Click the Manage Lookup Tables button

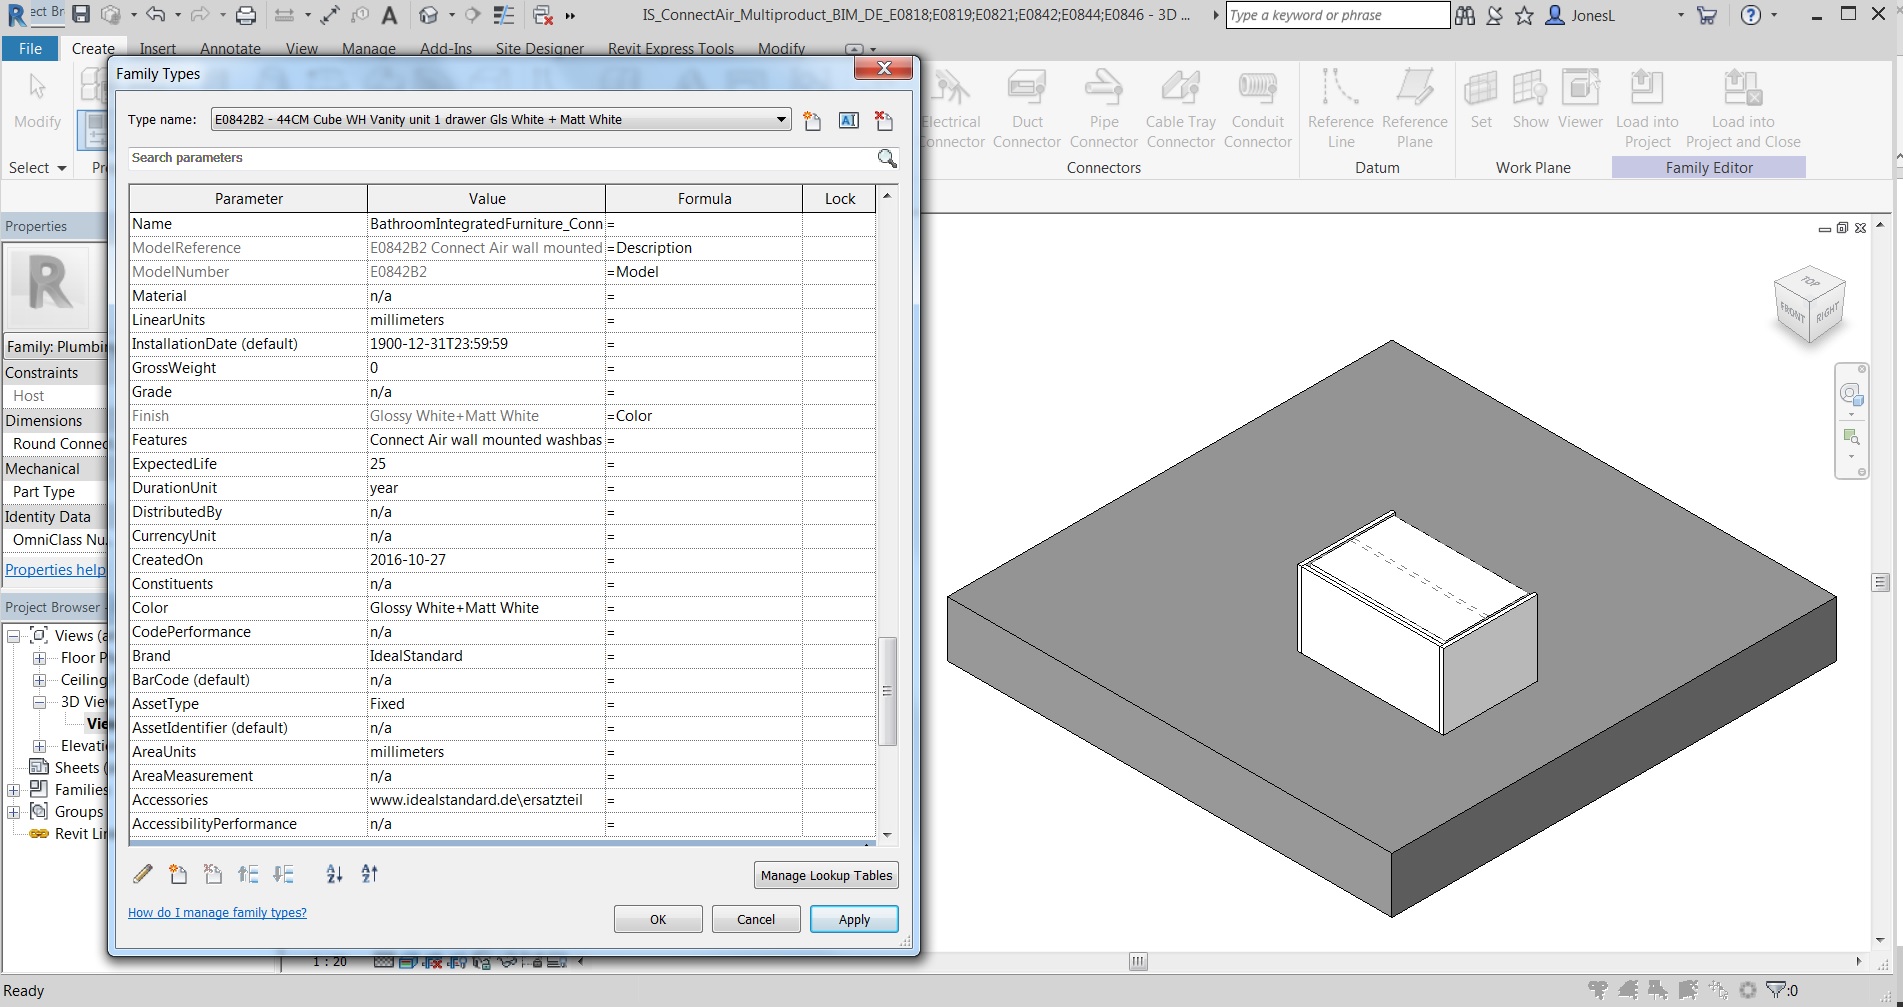coord(826,875)
